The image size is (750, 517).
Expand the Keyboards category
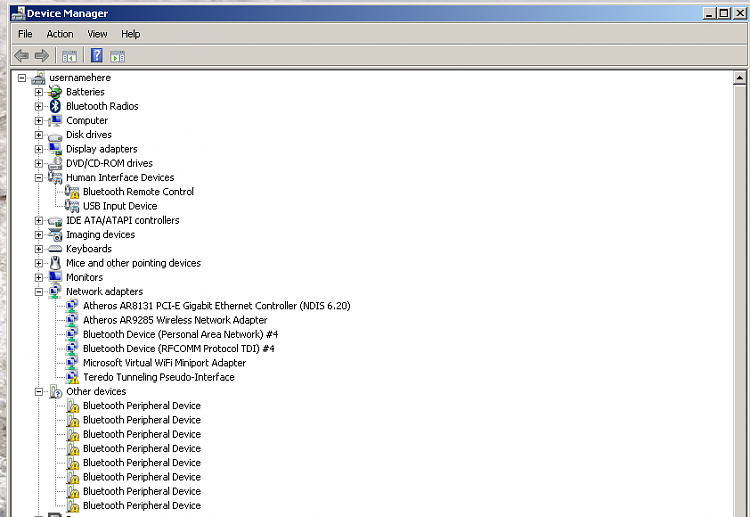pos(39,249)
